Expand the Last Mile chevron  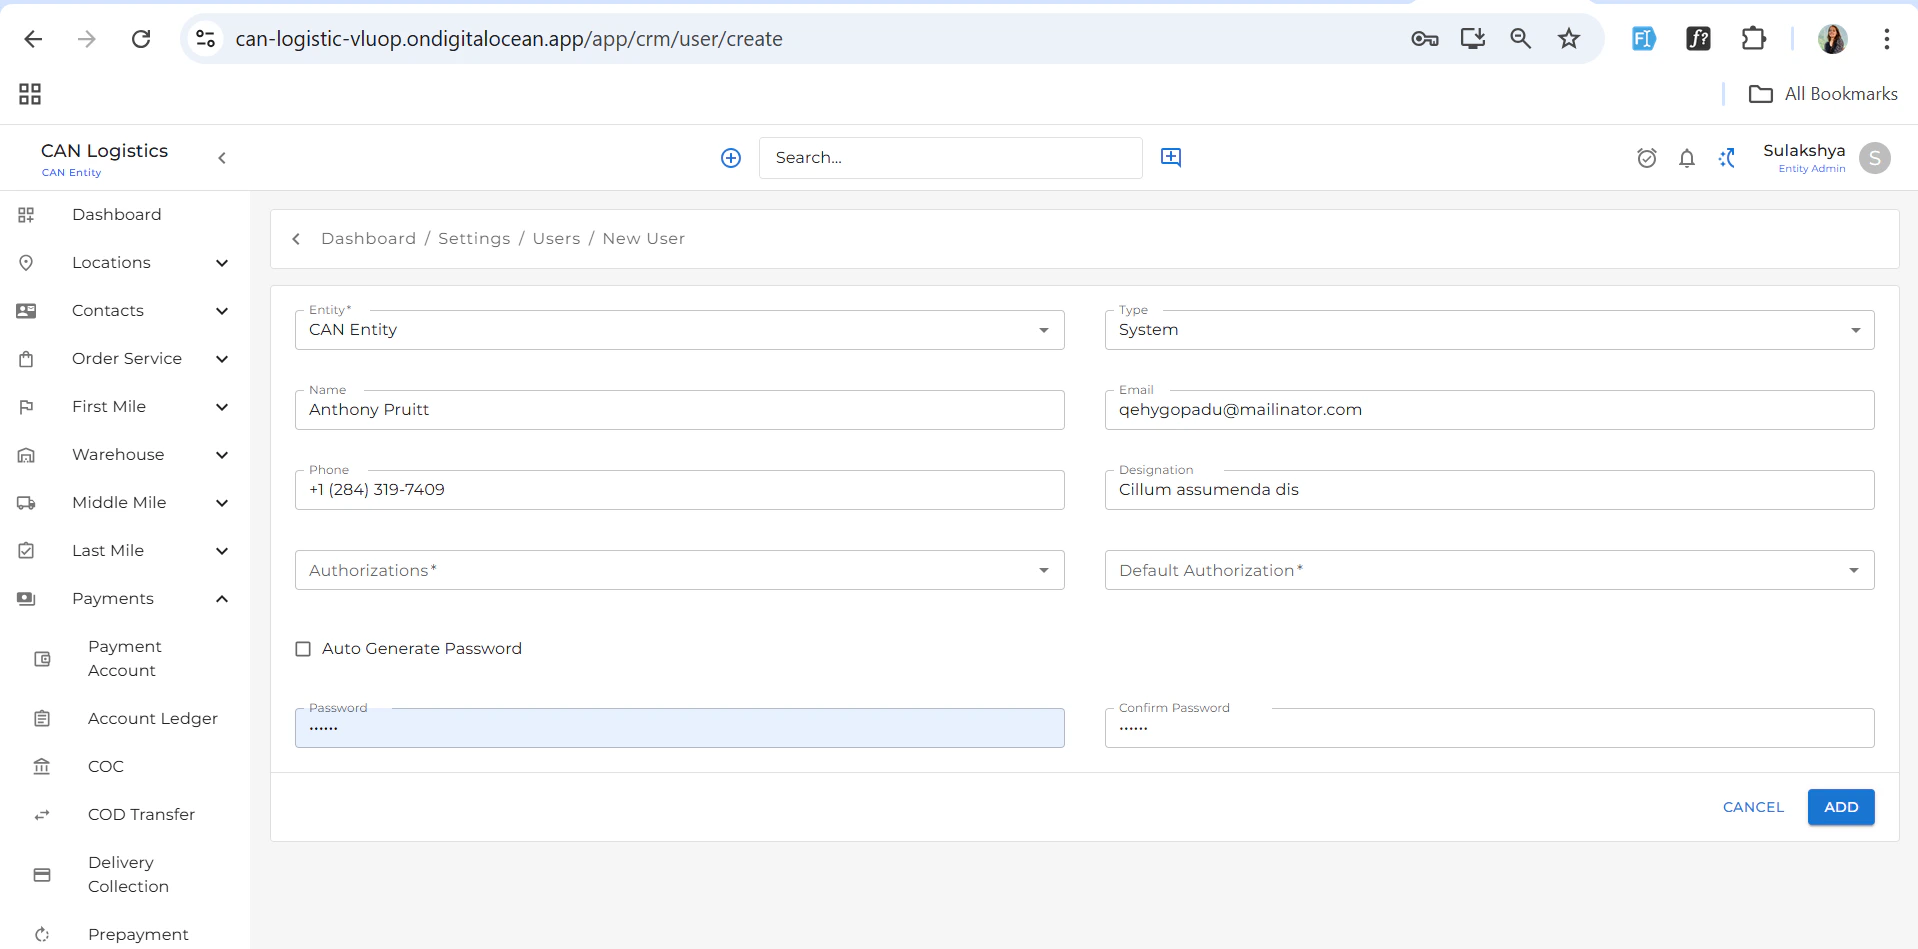click(222, 551)
